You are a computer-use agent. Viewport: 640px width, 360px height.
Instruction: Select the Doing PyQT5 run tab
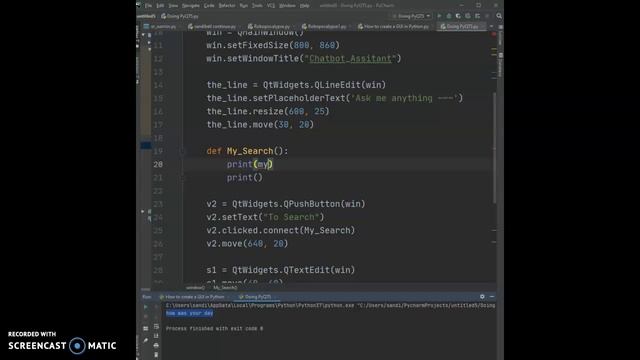point(256,297)
